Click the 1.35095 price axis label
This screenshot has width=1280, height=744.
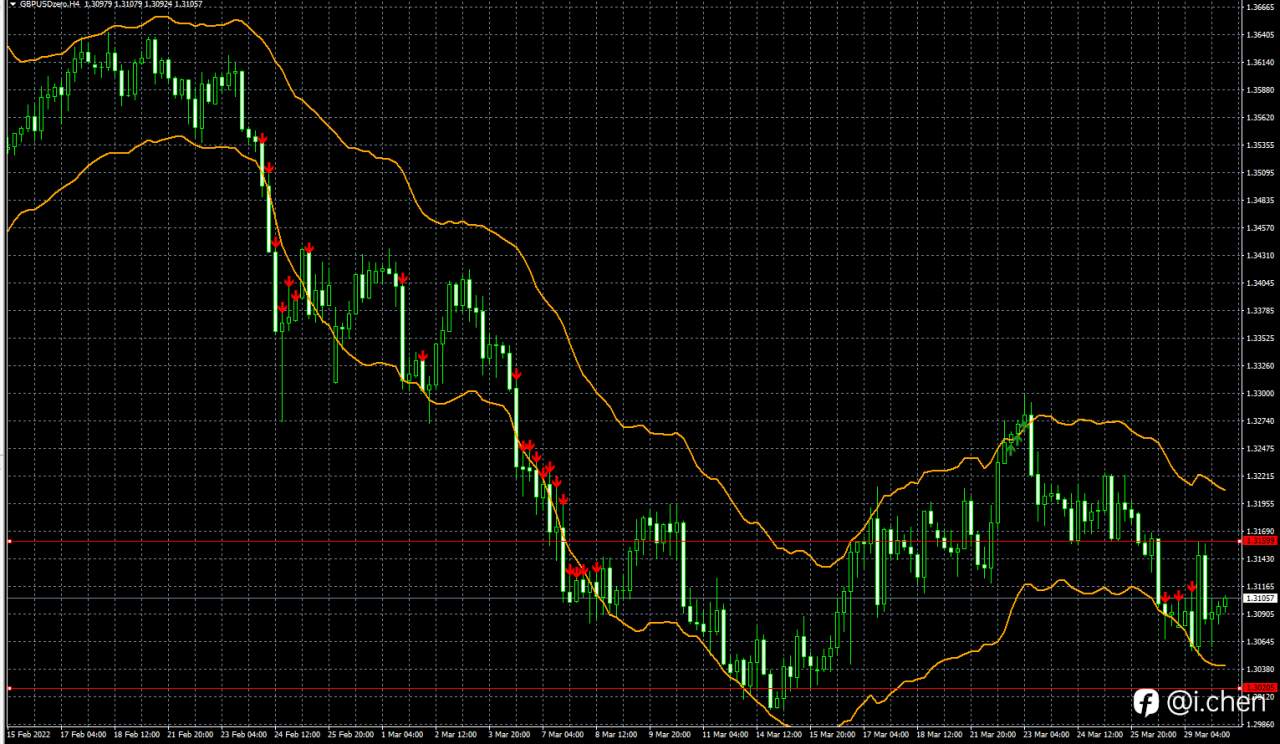1260,173
